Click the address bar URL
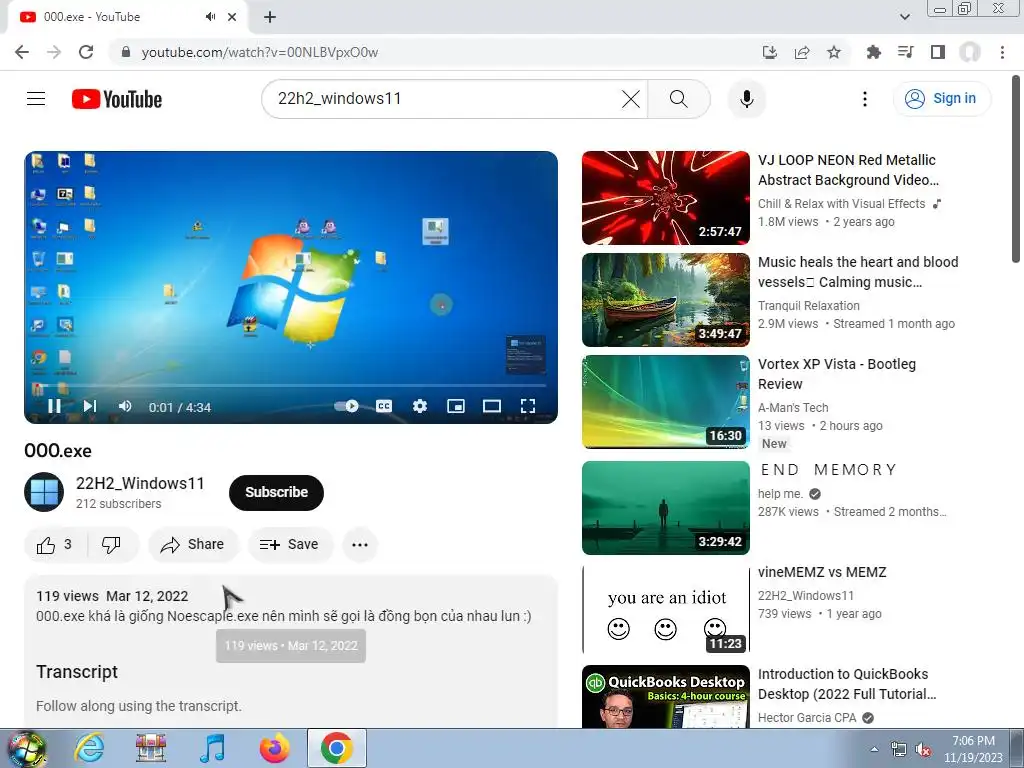 point(259,52)
